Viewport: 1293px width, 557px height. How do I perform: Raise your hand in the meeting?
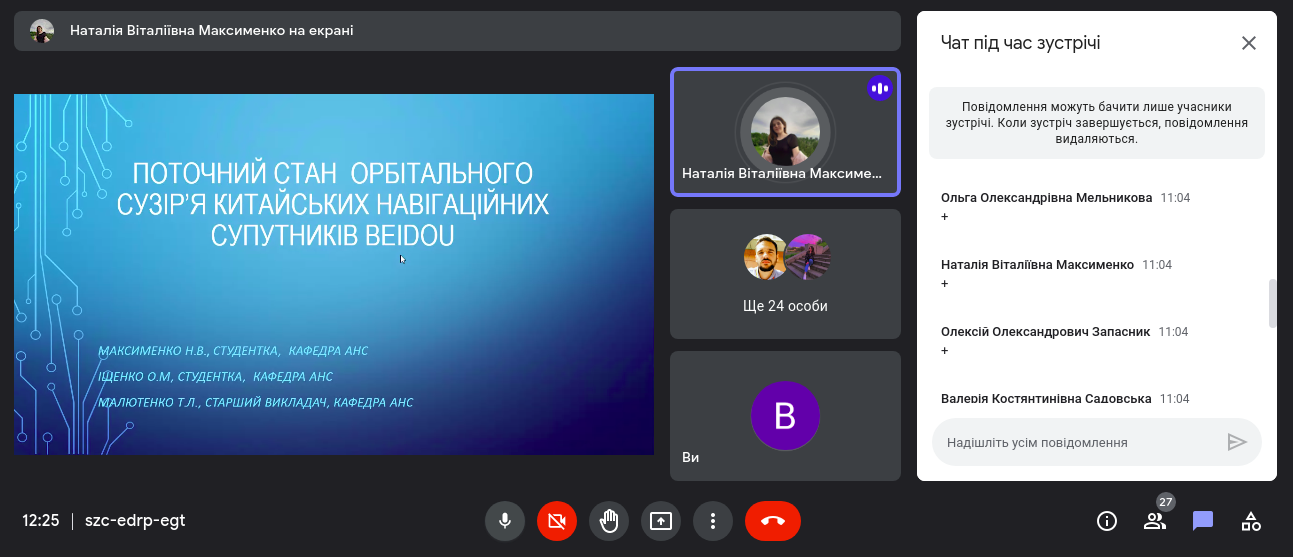[x=609, y=521]
